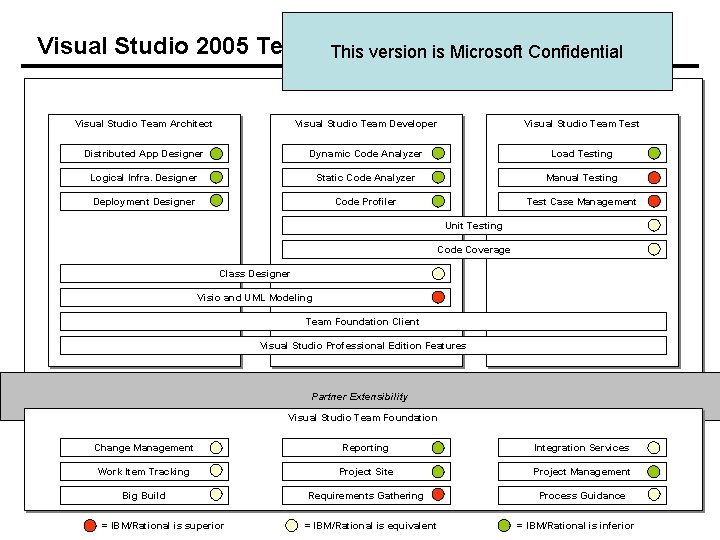720x540 pixels.
Task: Select the green indicator on Code Profiler
Action: pyautogui.click(x=439, y=201)
